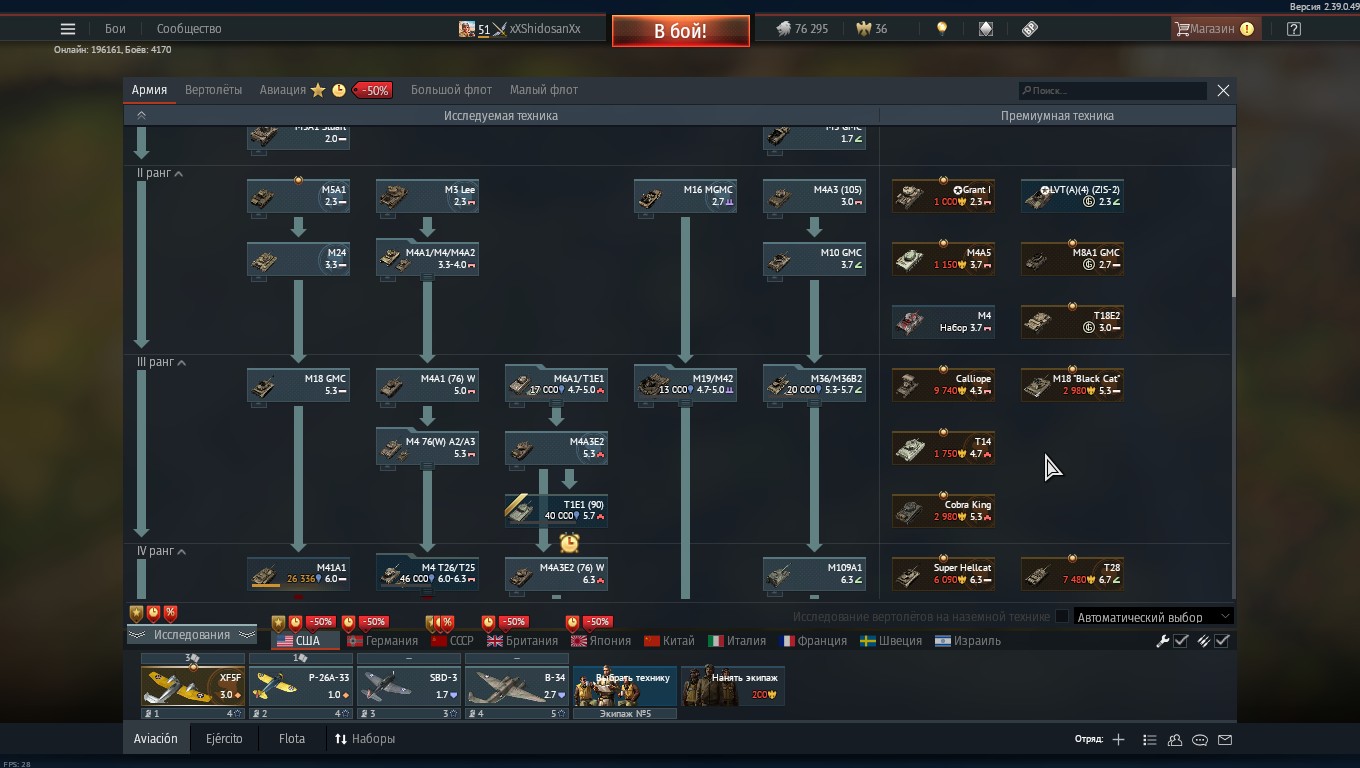
Task: Open the Сообщество menu
Action: (x=189, y=29)
